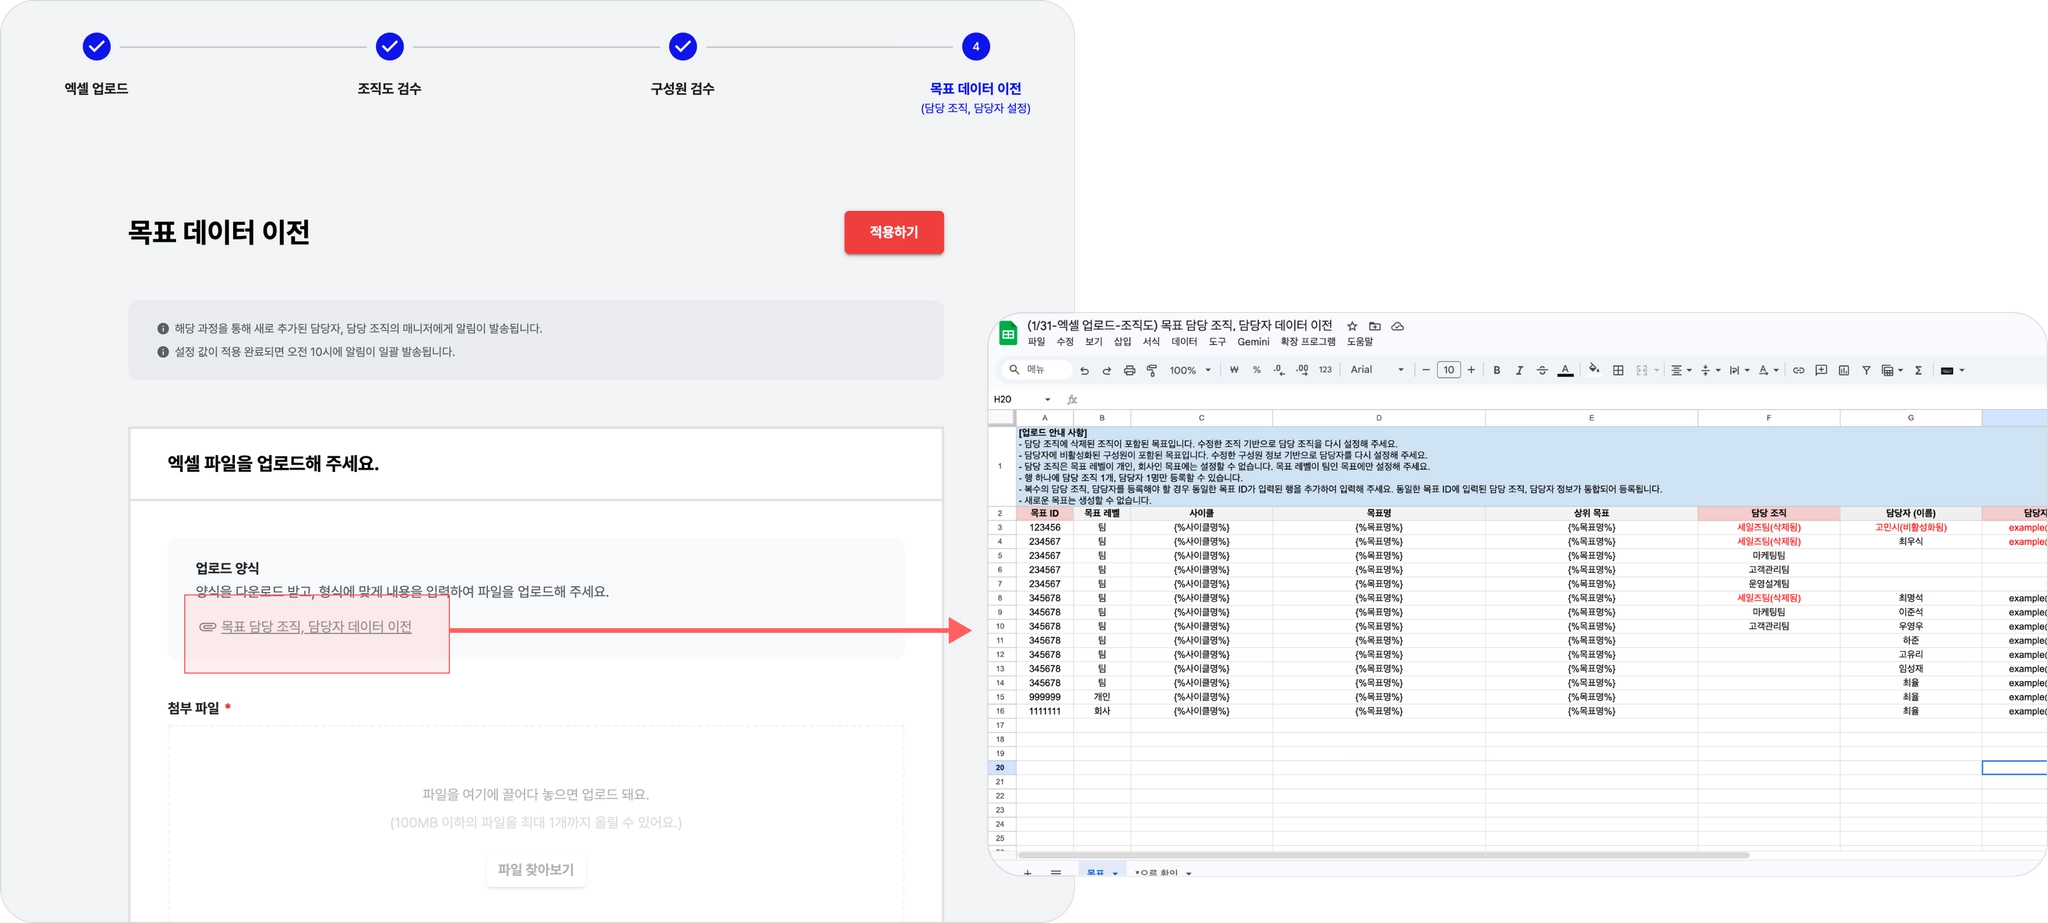Click the 조직도 검수 completed step circle

pyautogui.click(x=389, y=46)
